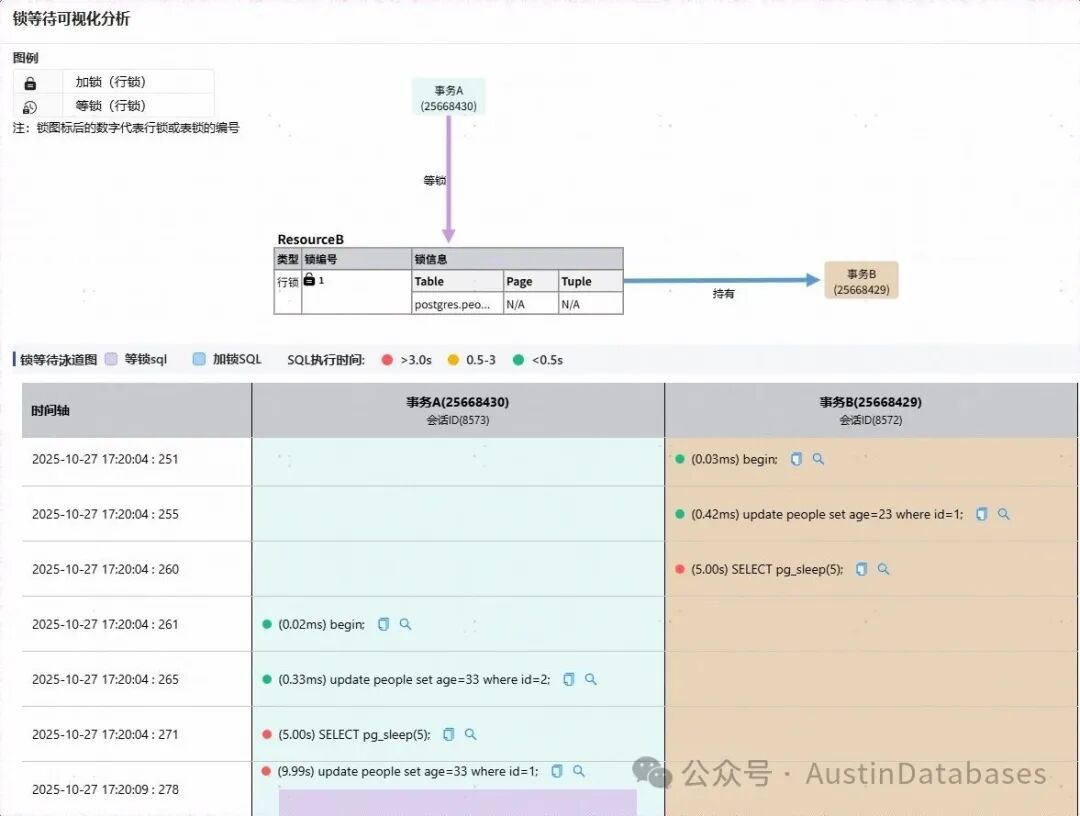This screenshot has height=816, width=1080.
Task: Click the red >3.0s legend dot
Action: 387,360
